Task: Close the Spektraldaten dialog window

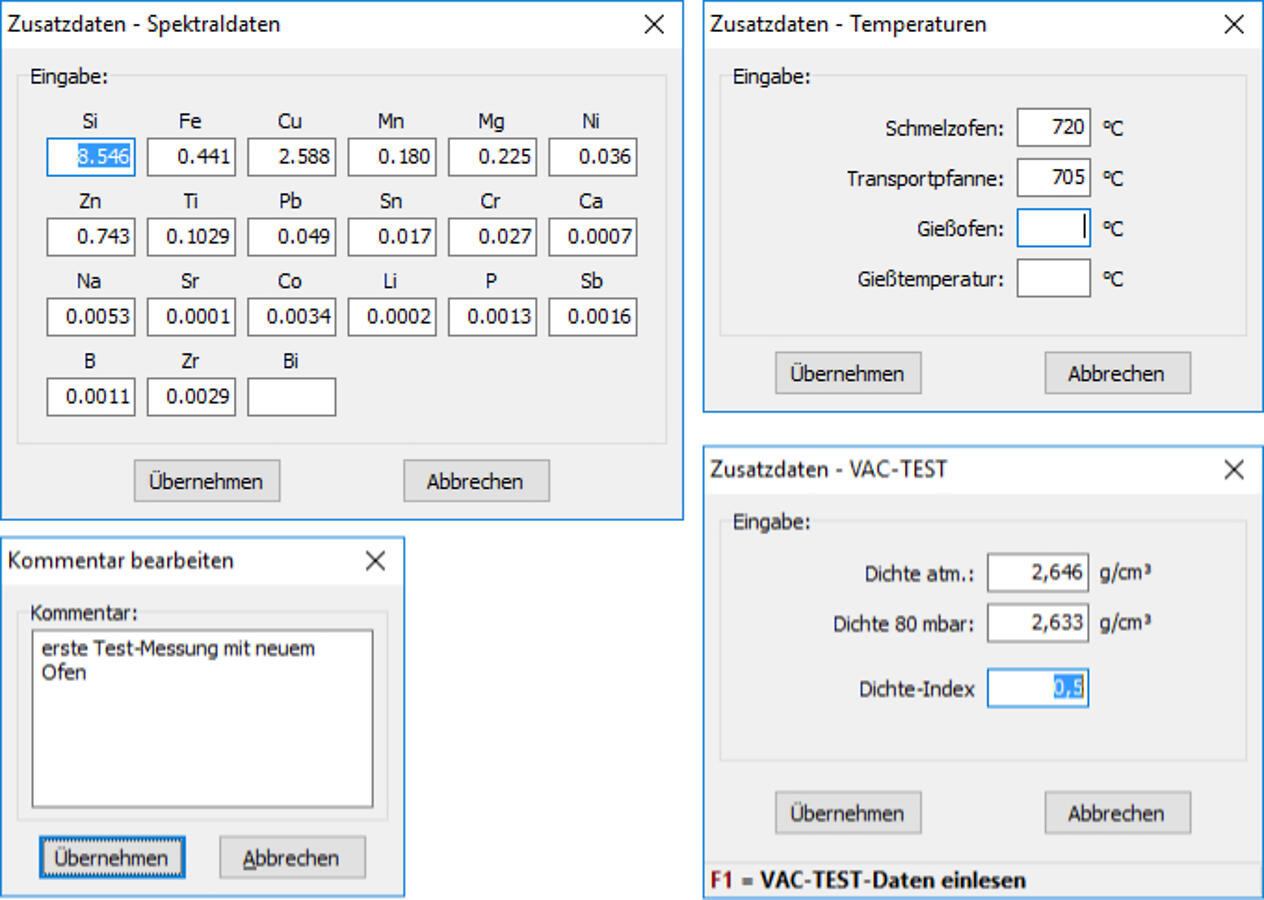Action: tap(654, 25)
